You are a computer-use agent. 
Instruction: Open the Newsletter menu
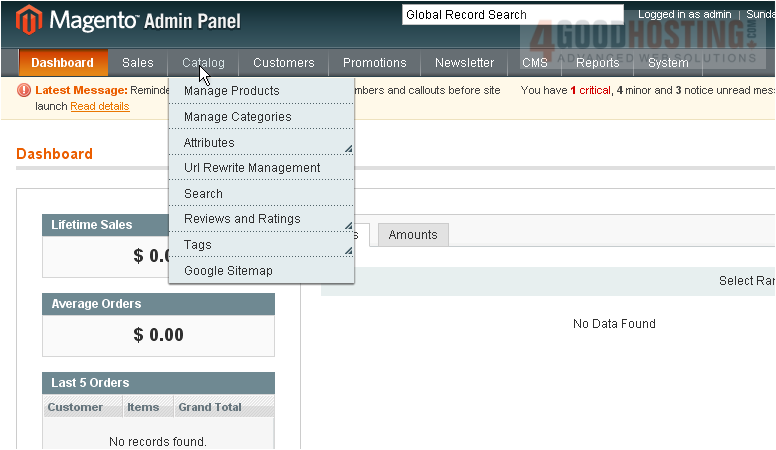coord(464,63)
